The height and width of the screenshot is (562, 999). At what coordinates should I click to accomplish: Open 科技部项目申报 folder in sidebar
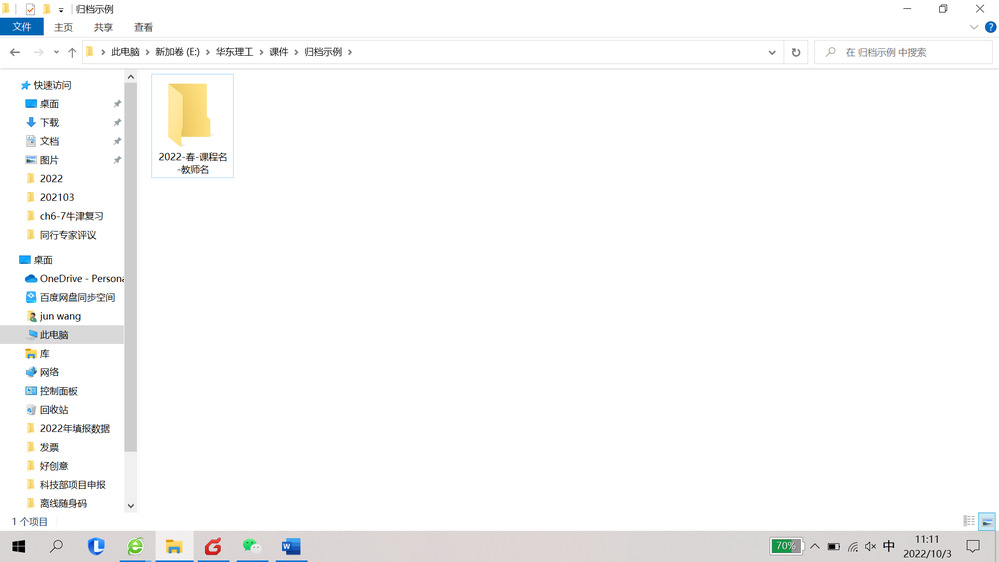pyautogui.click(x=73, y=485)
